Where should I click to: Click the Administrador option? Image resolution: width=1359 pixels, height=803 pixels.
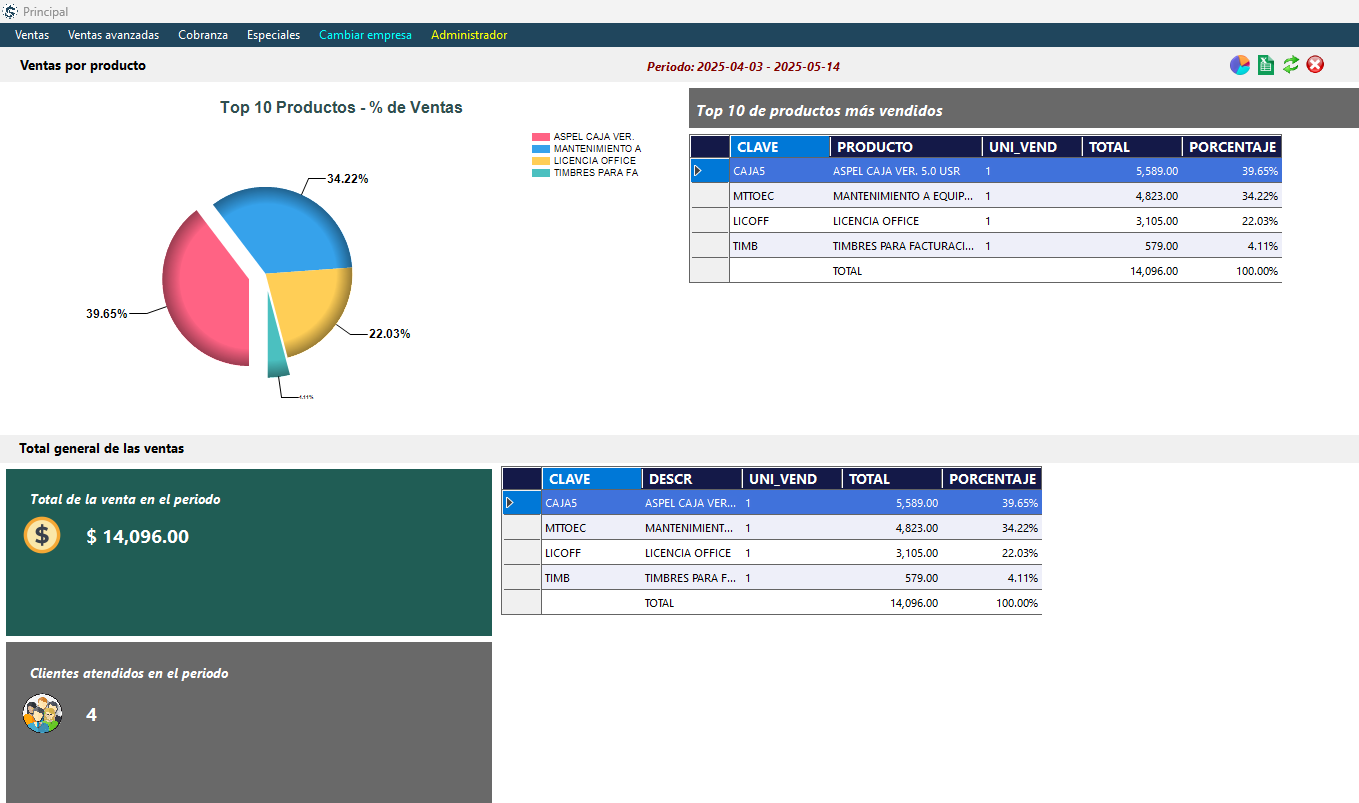[469, 35]
